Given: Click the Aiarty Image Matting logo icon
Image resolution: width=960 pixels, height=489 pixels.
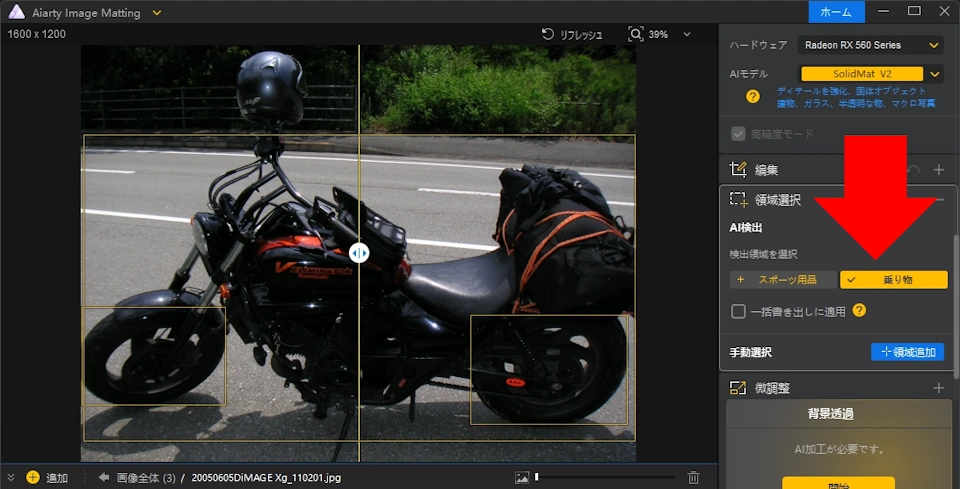Looking at the screenshot, I should pyautogui.click(x=17, y=12).
